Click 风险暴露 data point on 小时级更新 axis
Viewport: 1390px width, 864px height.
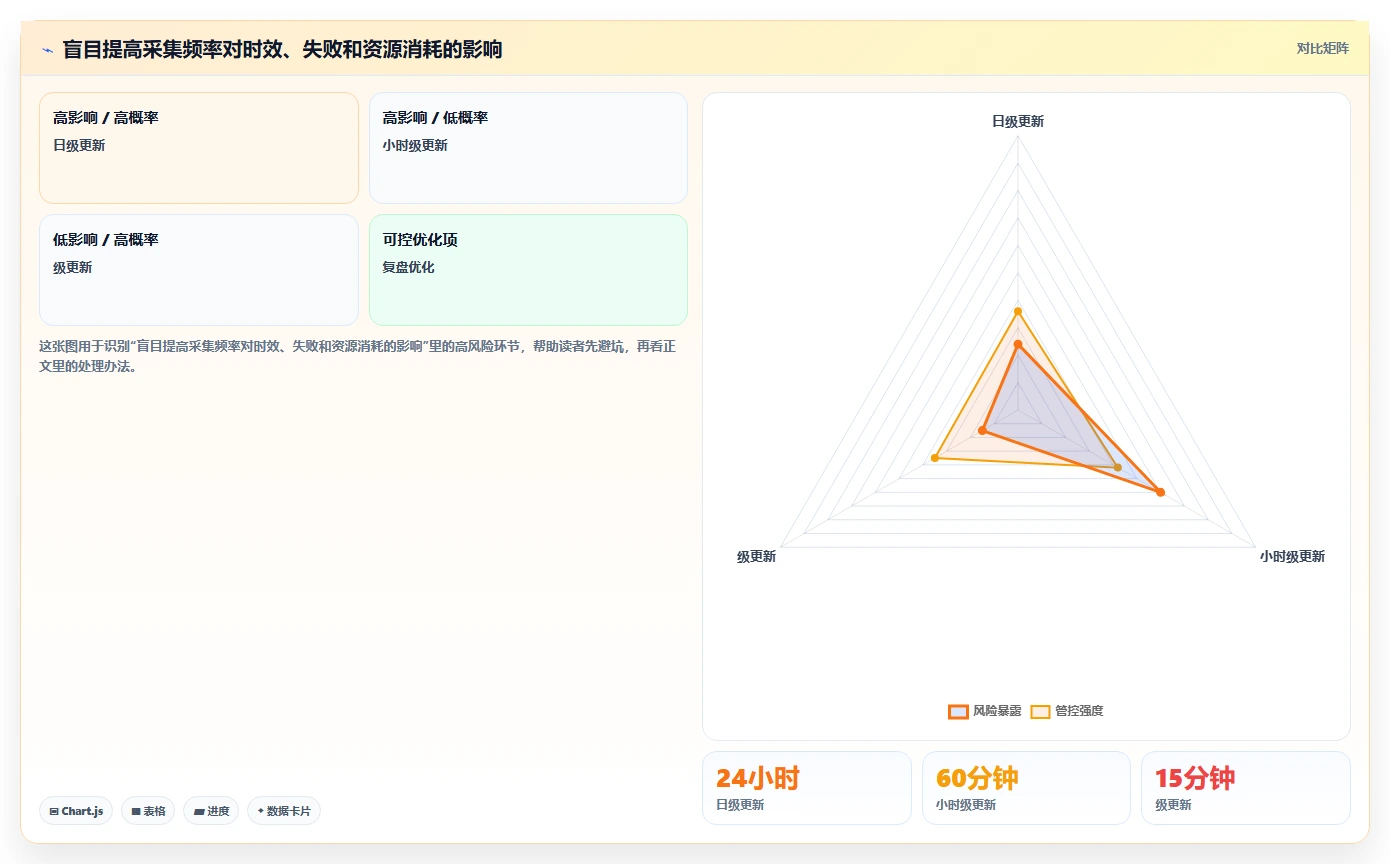pyautogui.click(x=1160, y=492)
